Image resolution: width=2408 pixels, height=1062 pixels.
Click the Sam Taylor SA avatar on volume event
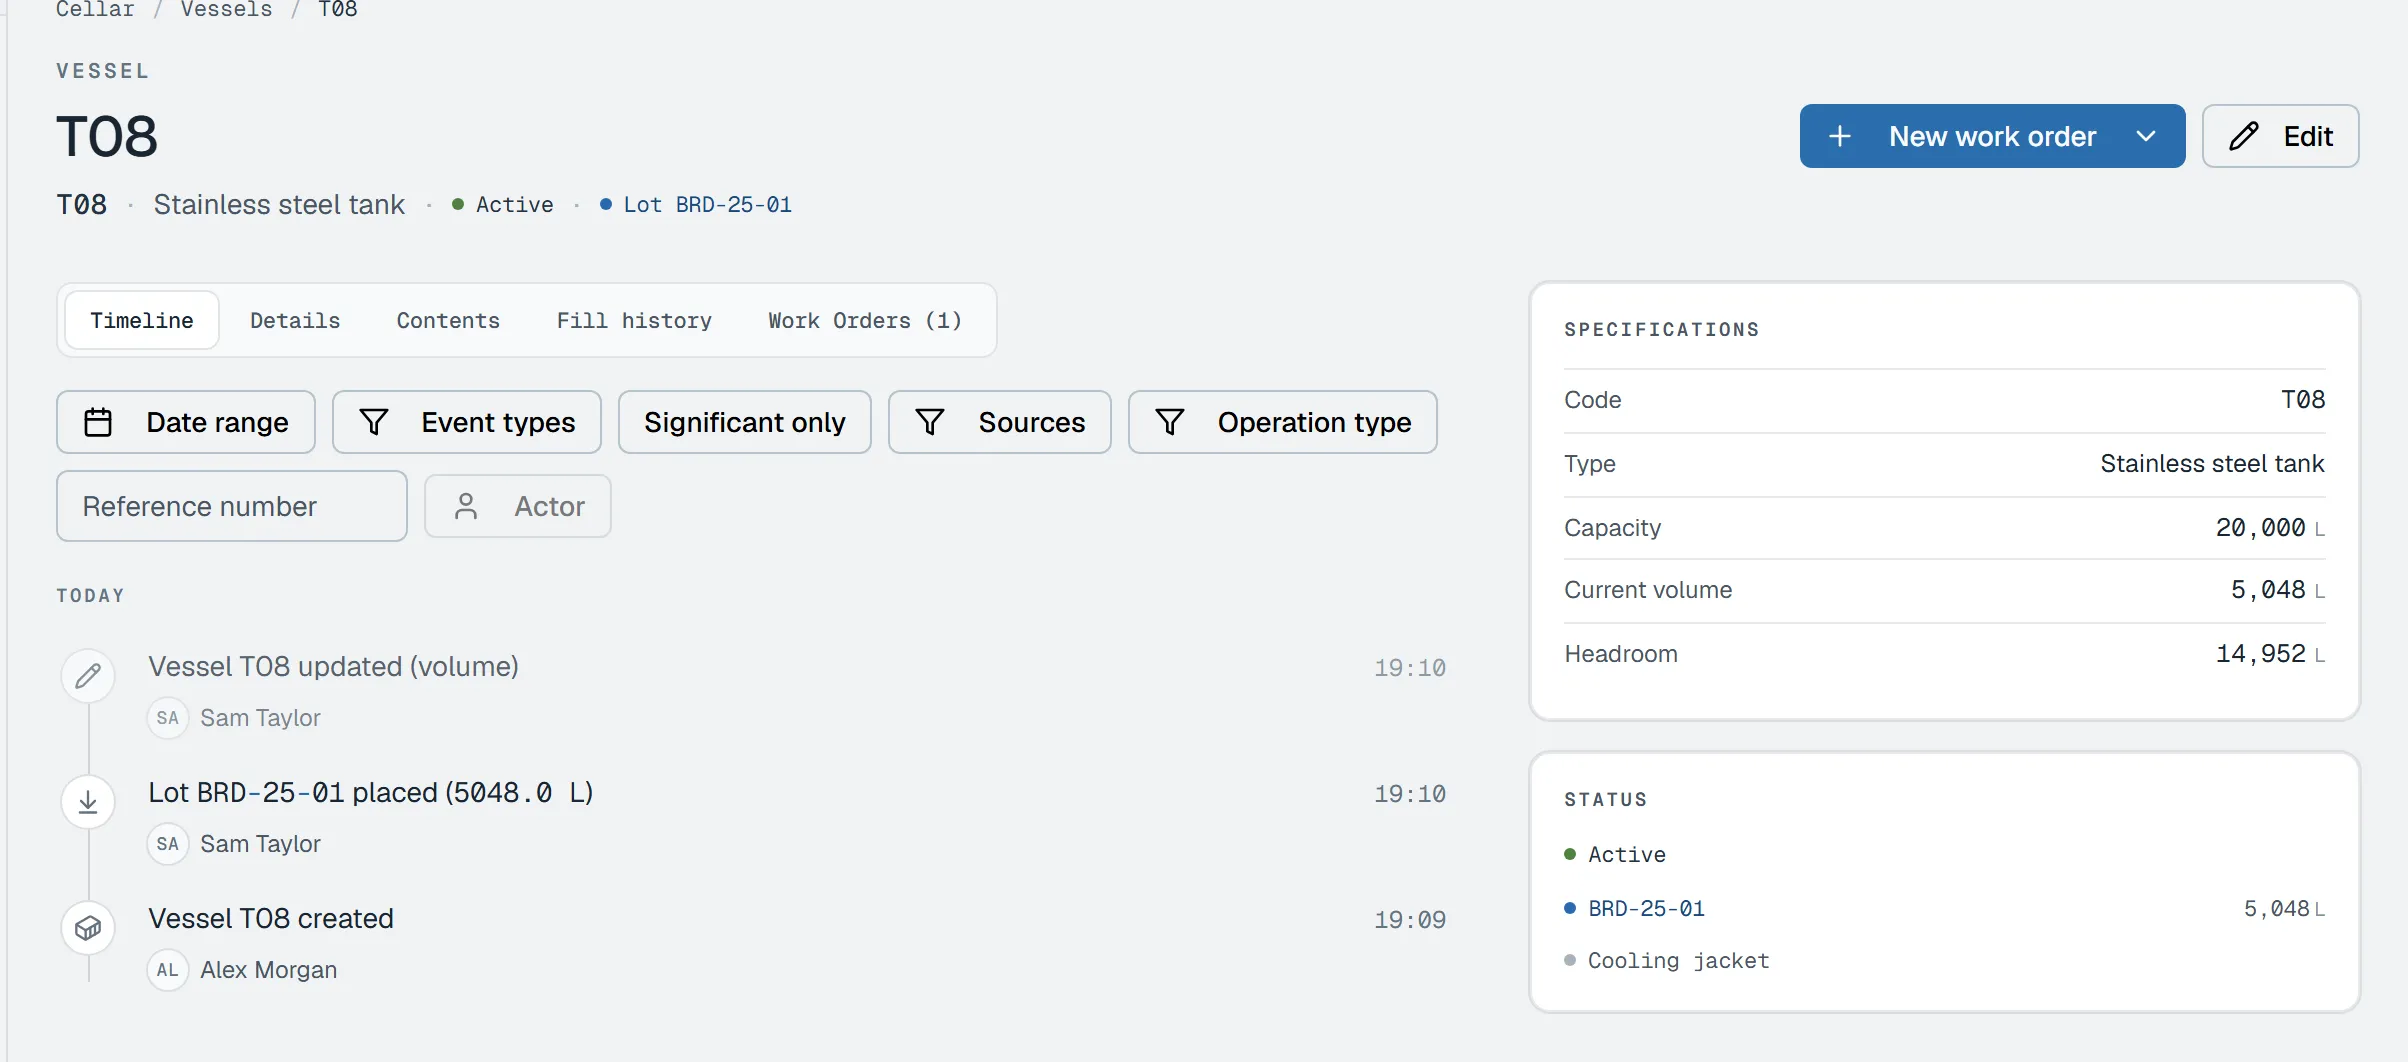[168, 718]
